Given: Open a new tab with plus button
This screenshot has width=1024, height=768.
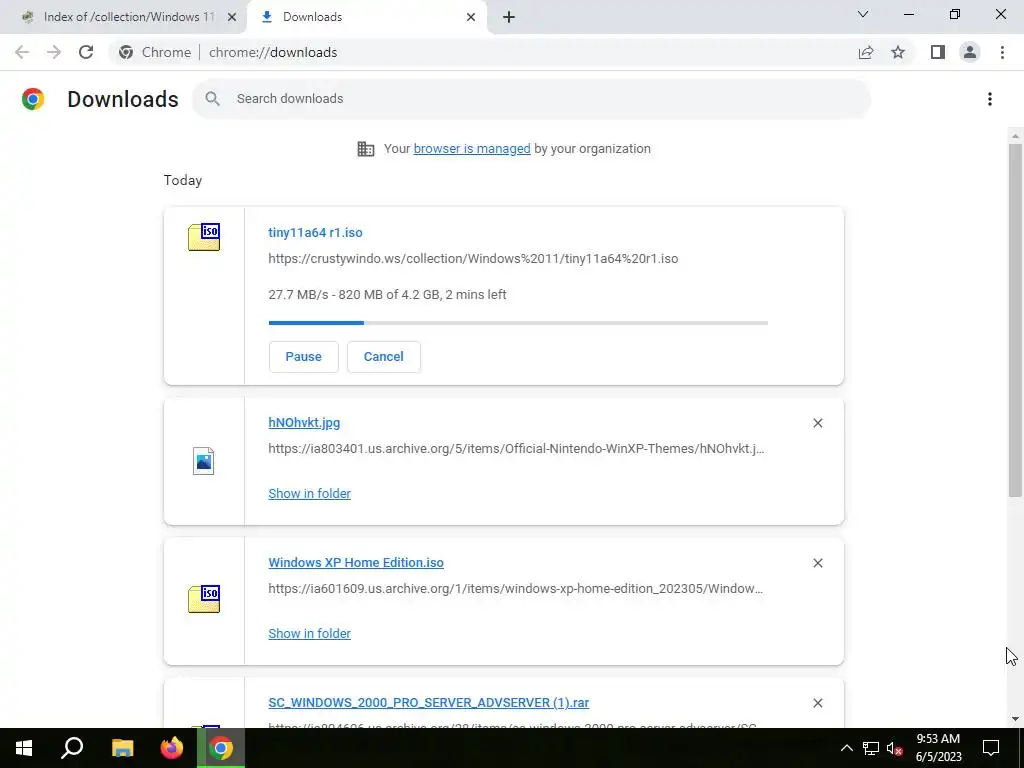Looking at the screenshot, I should point(509,17).
